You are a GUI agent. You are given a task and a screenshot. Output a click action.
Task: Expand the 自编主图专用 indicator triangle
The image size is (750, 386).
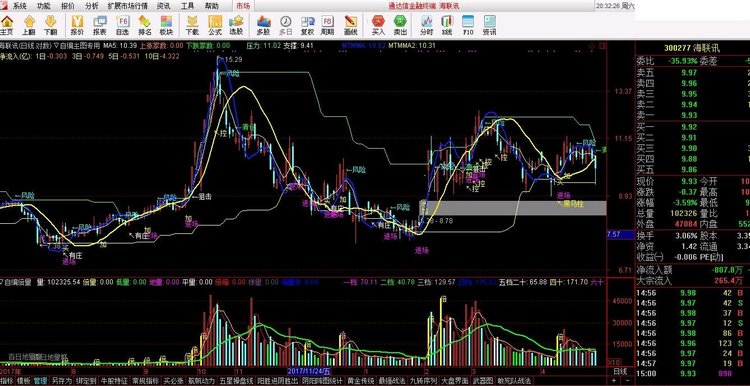56,45
